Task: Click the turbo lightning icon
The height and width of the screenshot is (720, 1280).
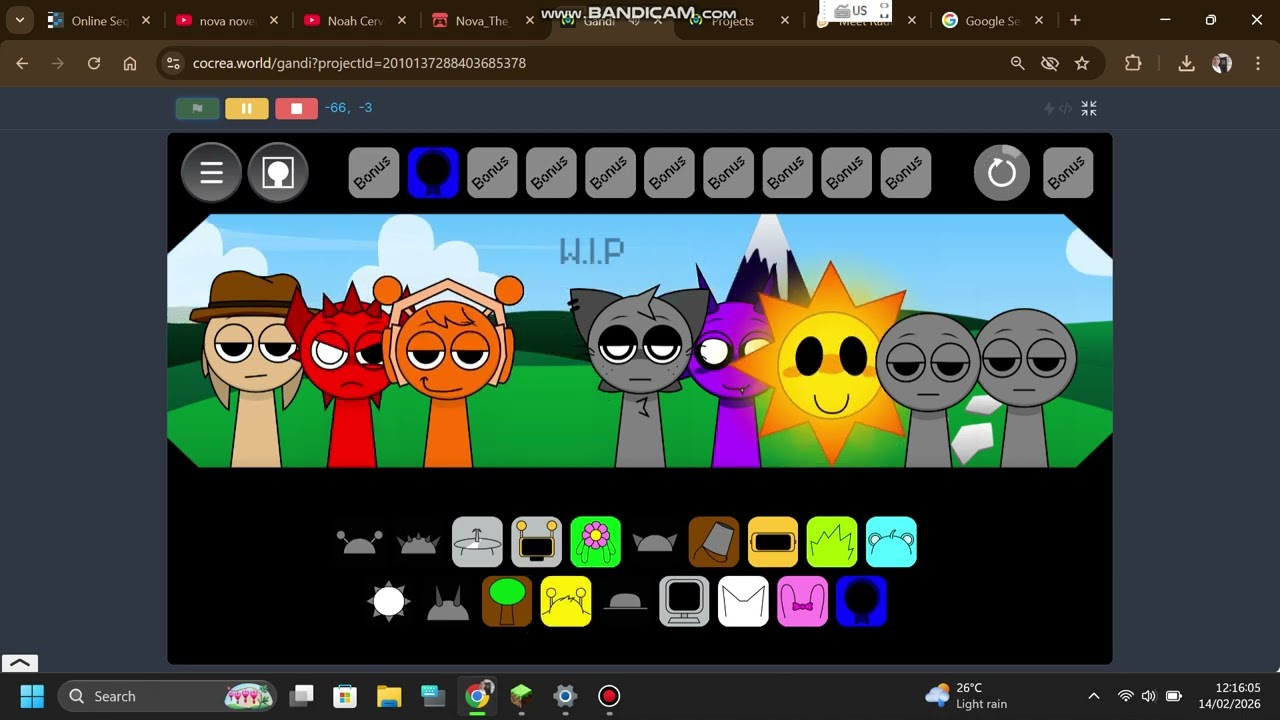Action: 1049,108
